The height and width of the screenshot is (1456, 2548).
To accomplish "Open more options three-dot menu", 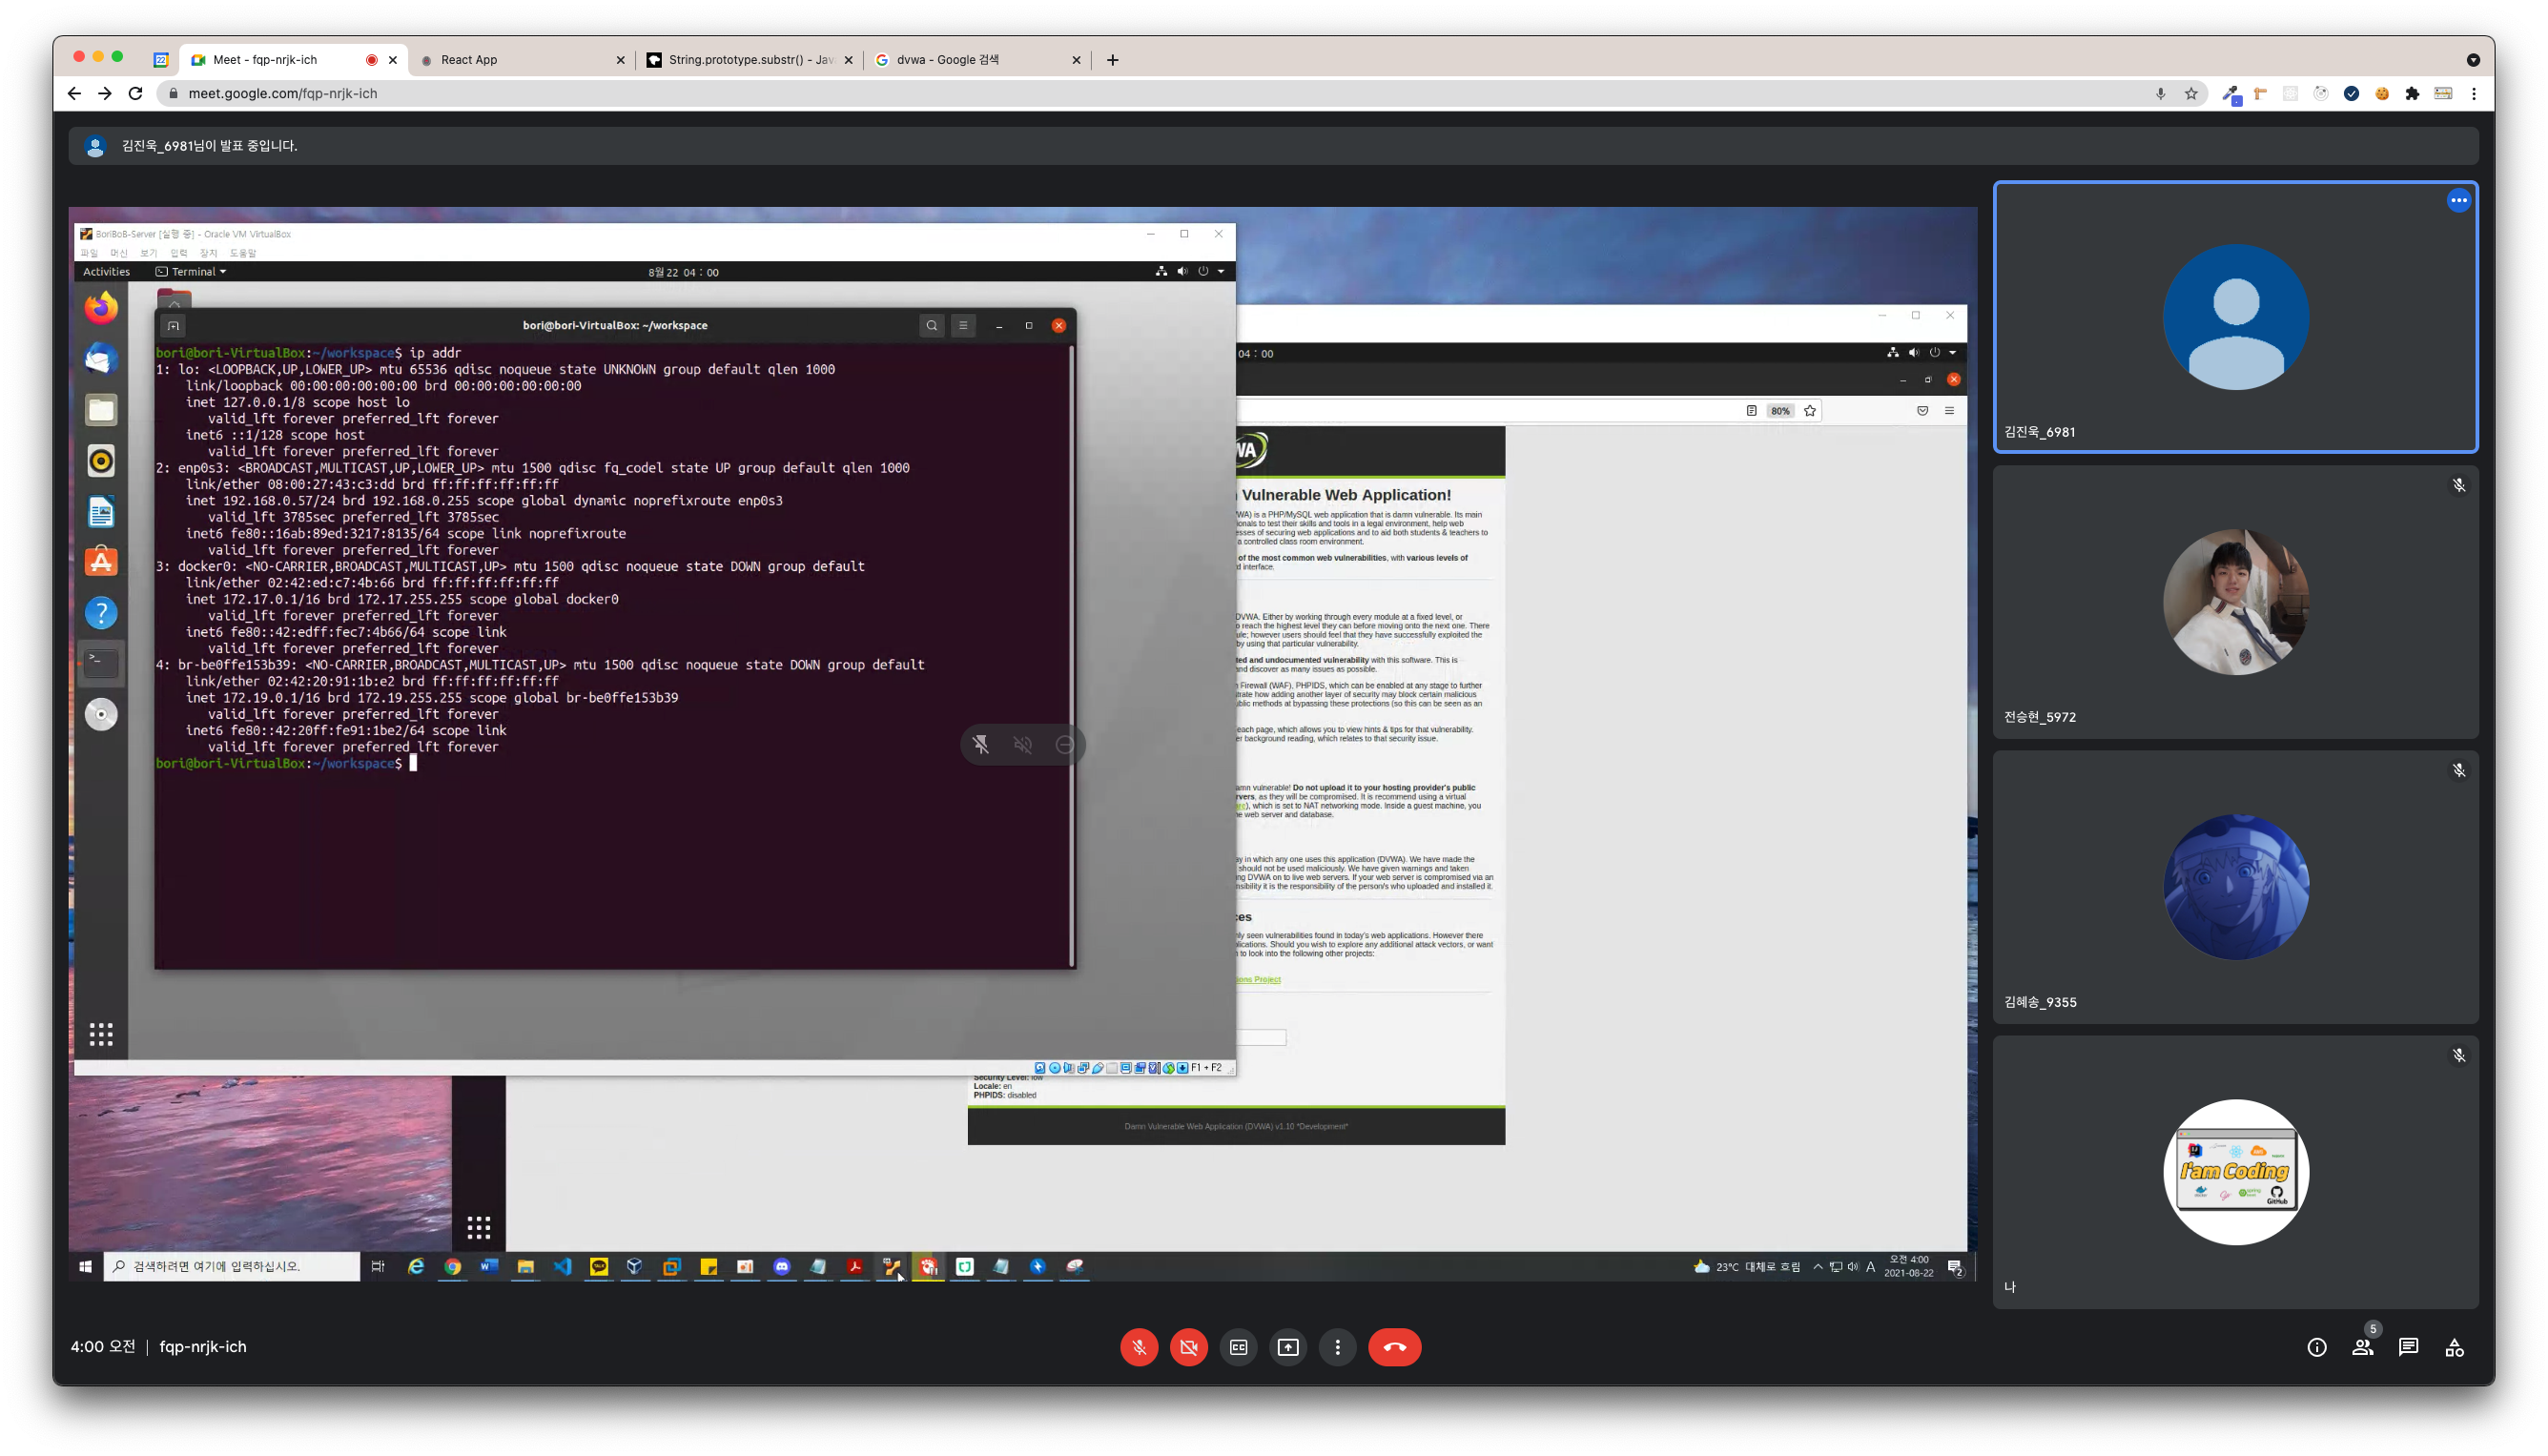I will [1337, 1347].
